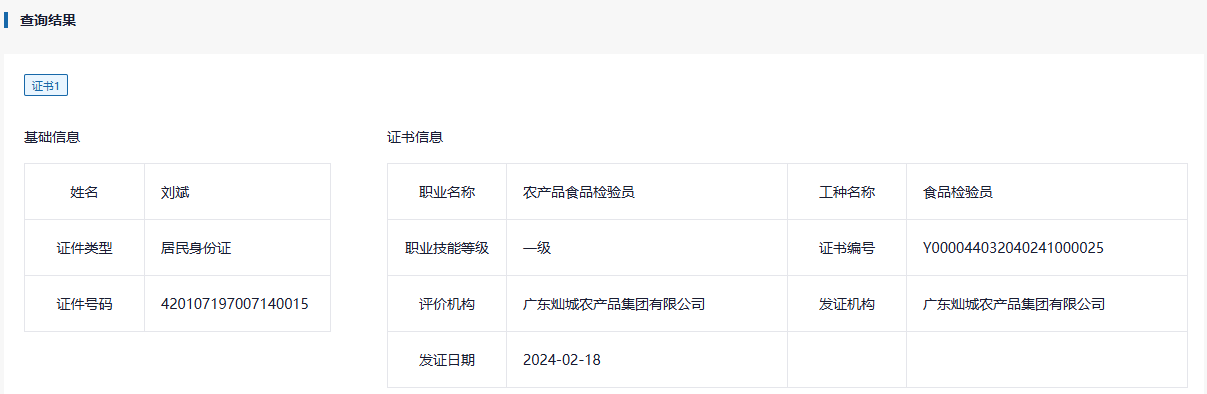Click the 职业名称 label cell
This screenshot has width=1207, height=394.
[447, 192]
